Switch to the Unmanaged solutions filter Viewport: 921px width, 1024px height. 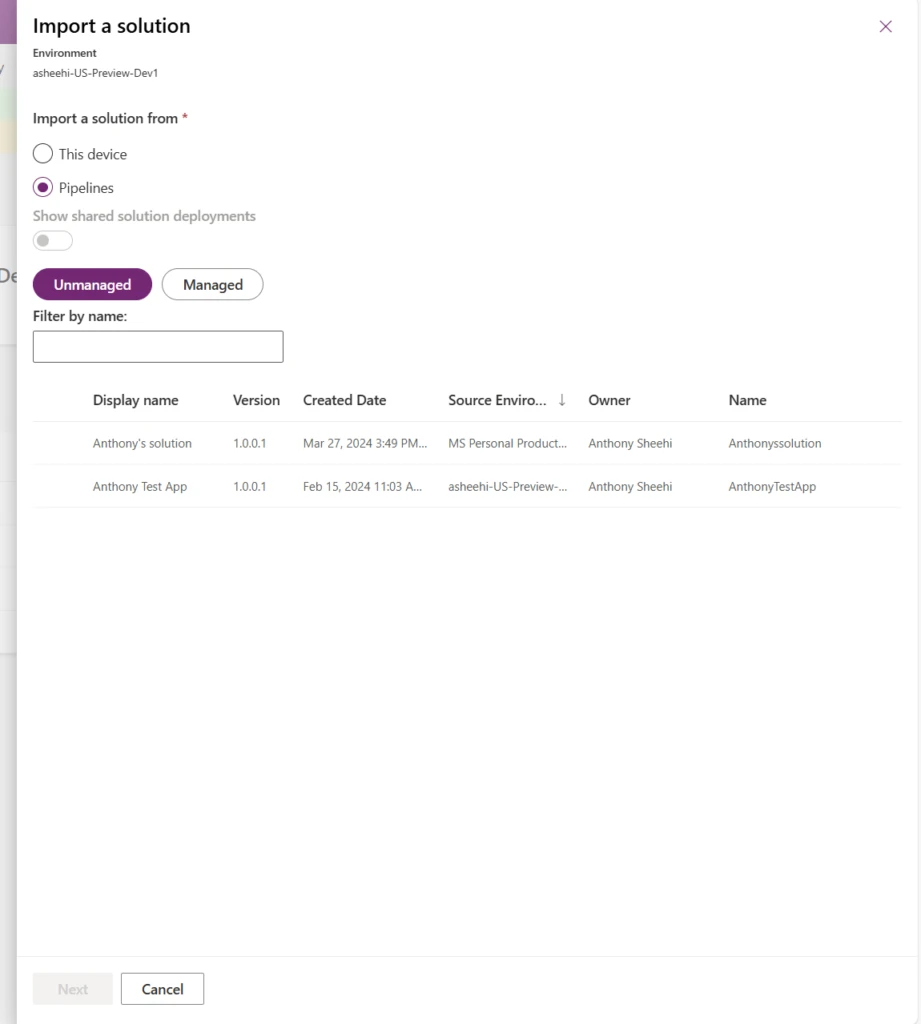[92, 285]
